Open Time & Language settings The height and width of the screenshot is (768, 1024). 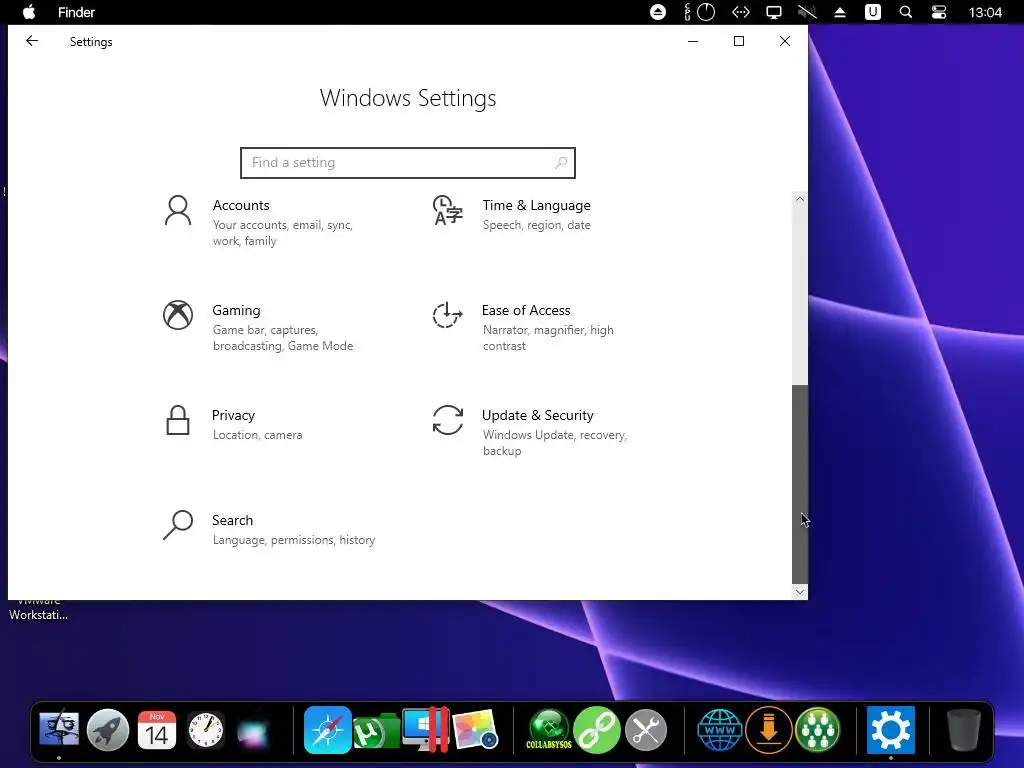pos(511,214)
